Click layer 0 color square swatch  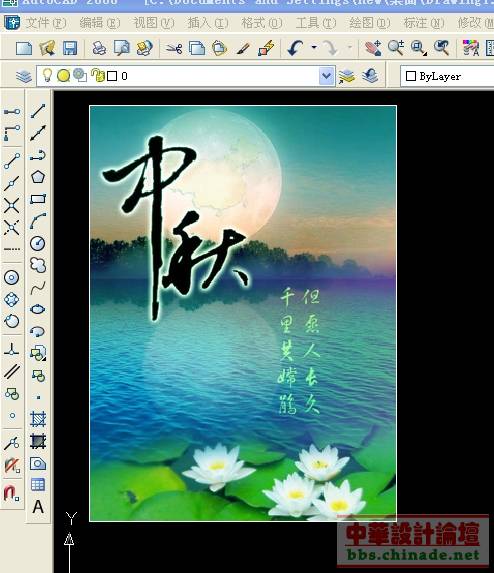(x=112, y=76)
